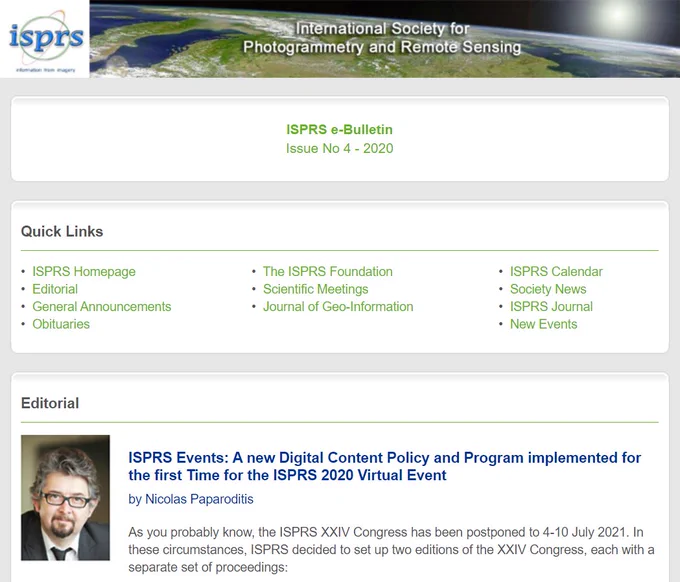Screen dimensions: 680x582
Task: Go to the Obituaries quick link
Action: tap(61, 324)
